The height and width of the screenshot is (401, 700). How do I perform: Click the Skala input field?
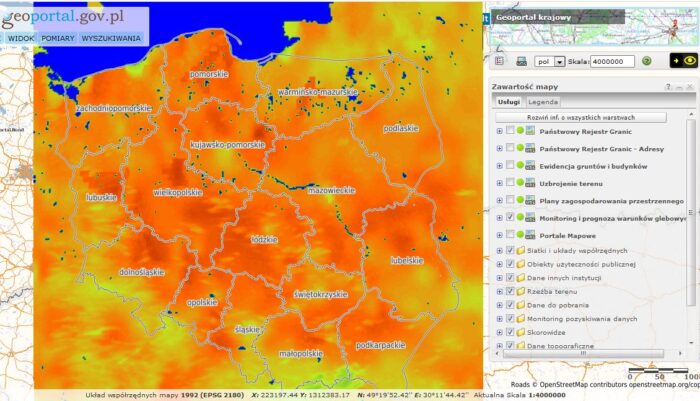pos(613,61)
